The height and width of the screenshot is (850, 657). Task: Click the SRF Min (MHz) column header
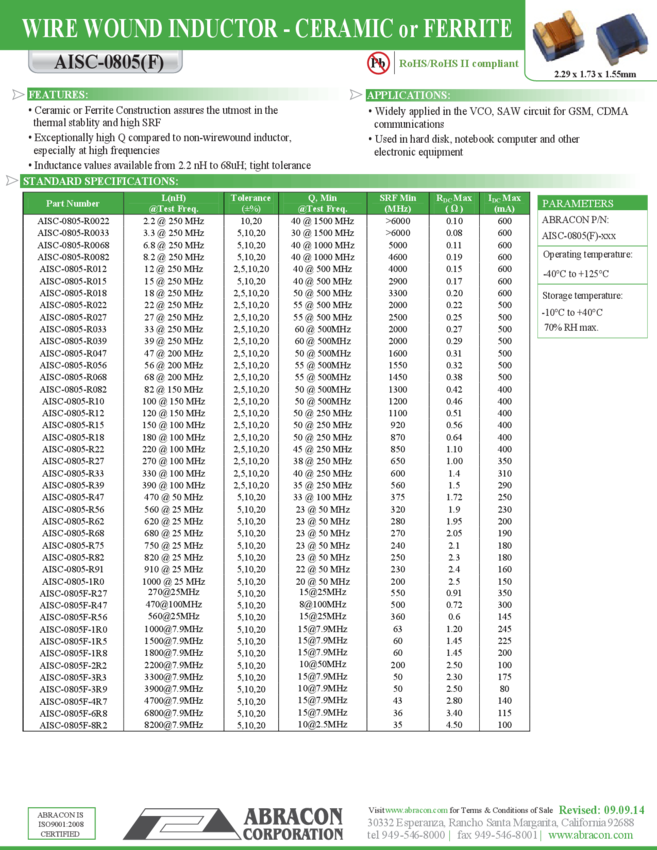398,203
